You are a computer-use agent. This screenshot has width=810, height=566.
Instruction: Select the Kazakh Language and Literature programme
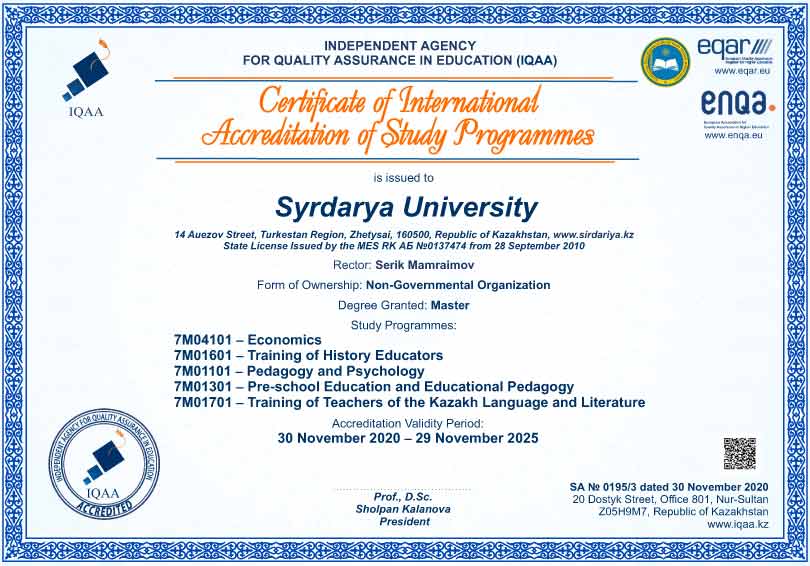pos(409,402)
